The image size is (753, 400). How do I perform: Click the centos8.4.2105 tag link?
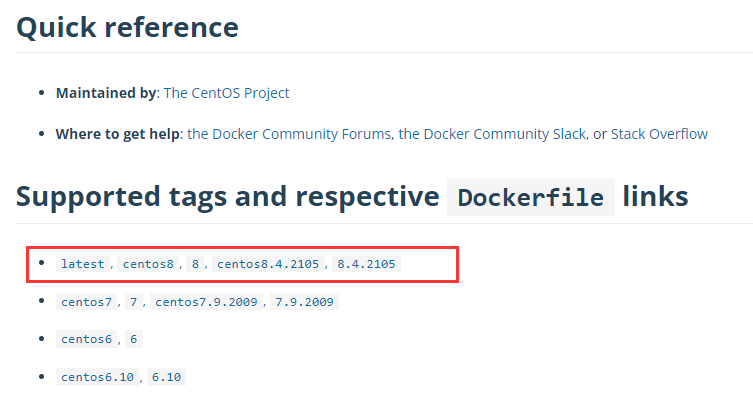(268, 264)
